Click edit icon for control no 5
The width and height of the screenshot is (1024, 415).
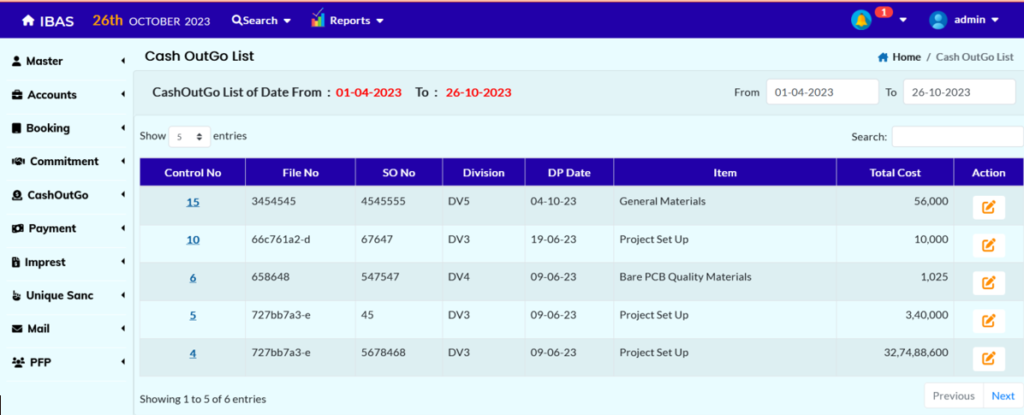pyautogui.click(x=988, y=320)
